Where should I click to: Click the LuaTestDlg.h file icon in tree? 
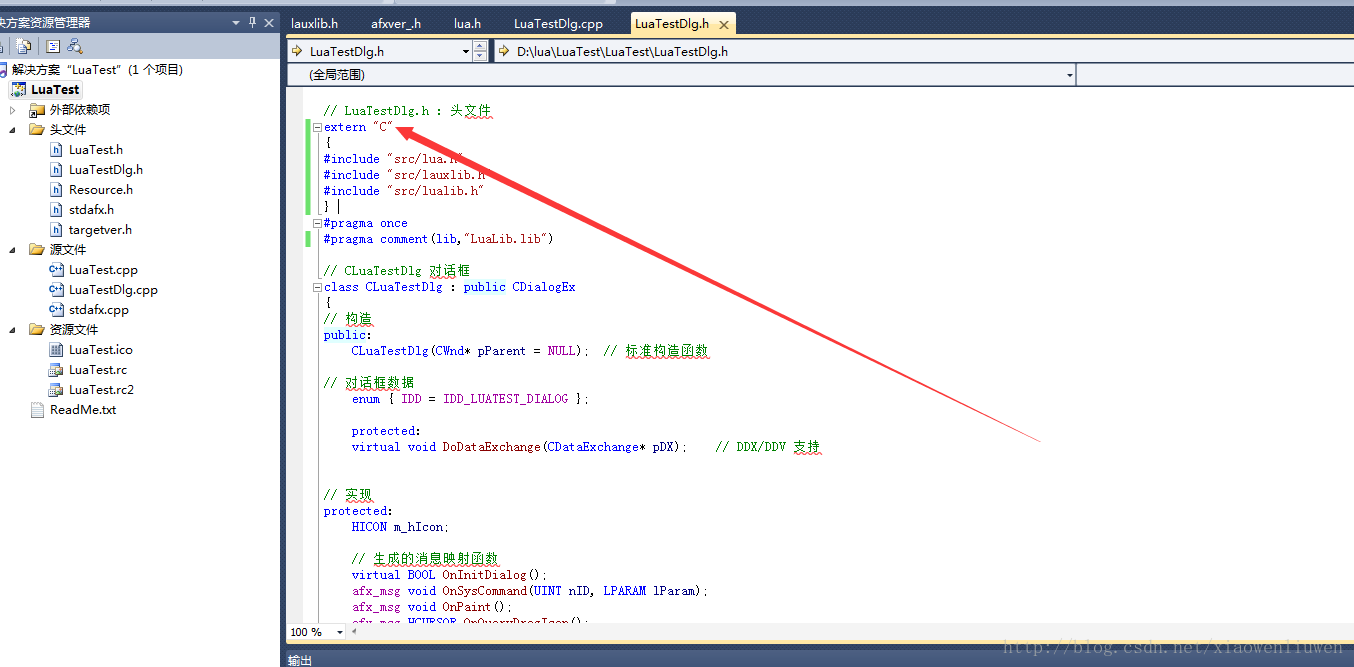pyautogui.click(x=57, y=169)
